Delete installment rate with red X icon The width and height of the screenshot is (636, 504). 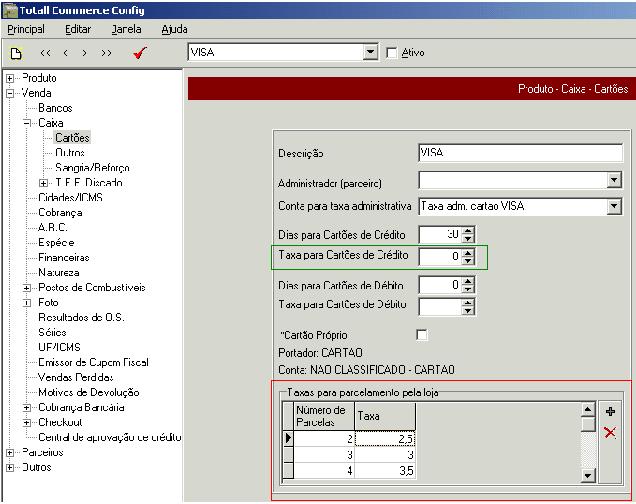click(x=610, y=433)
